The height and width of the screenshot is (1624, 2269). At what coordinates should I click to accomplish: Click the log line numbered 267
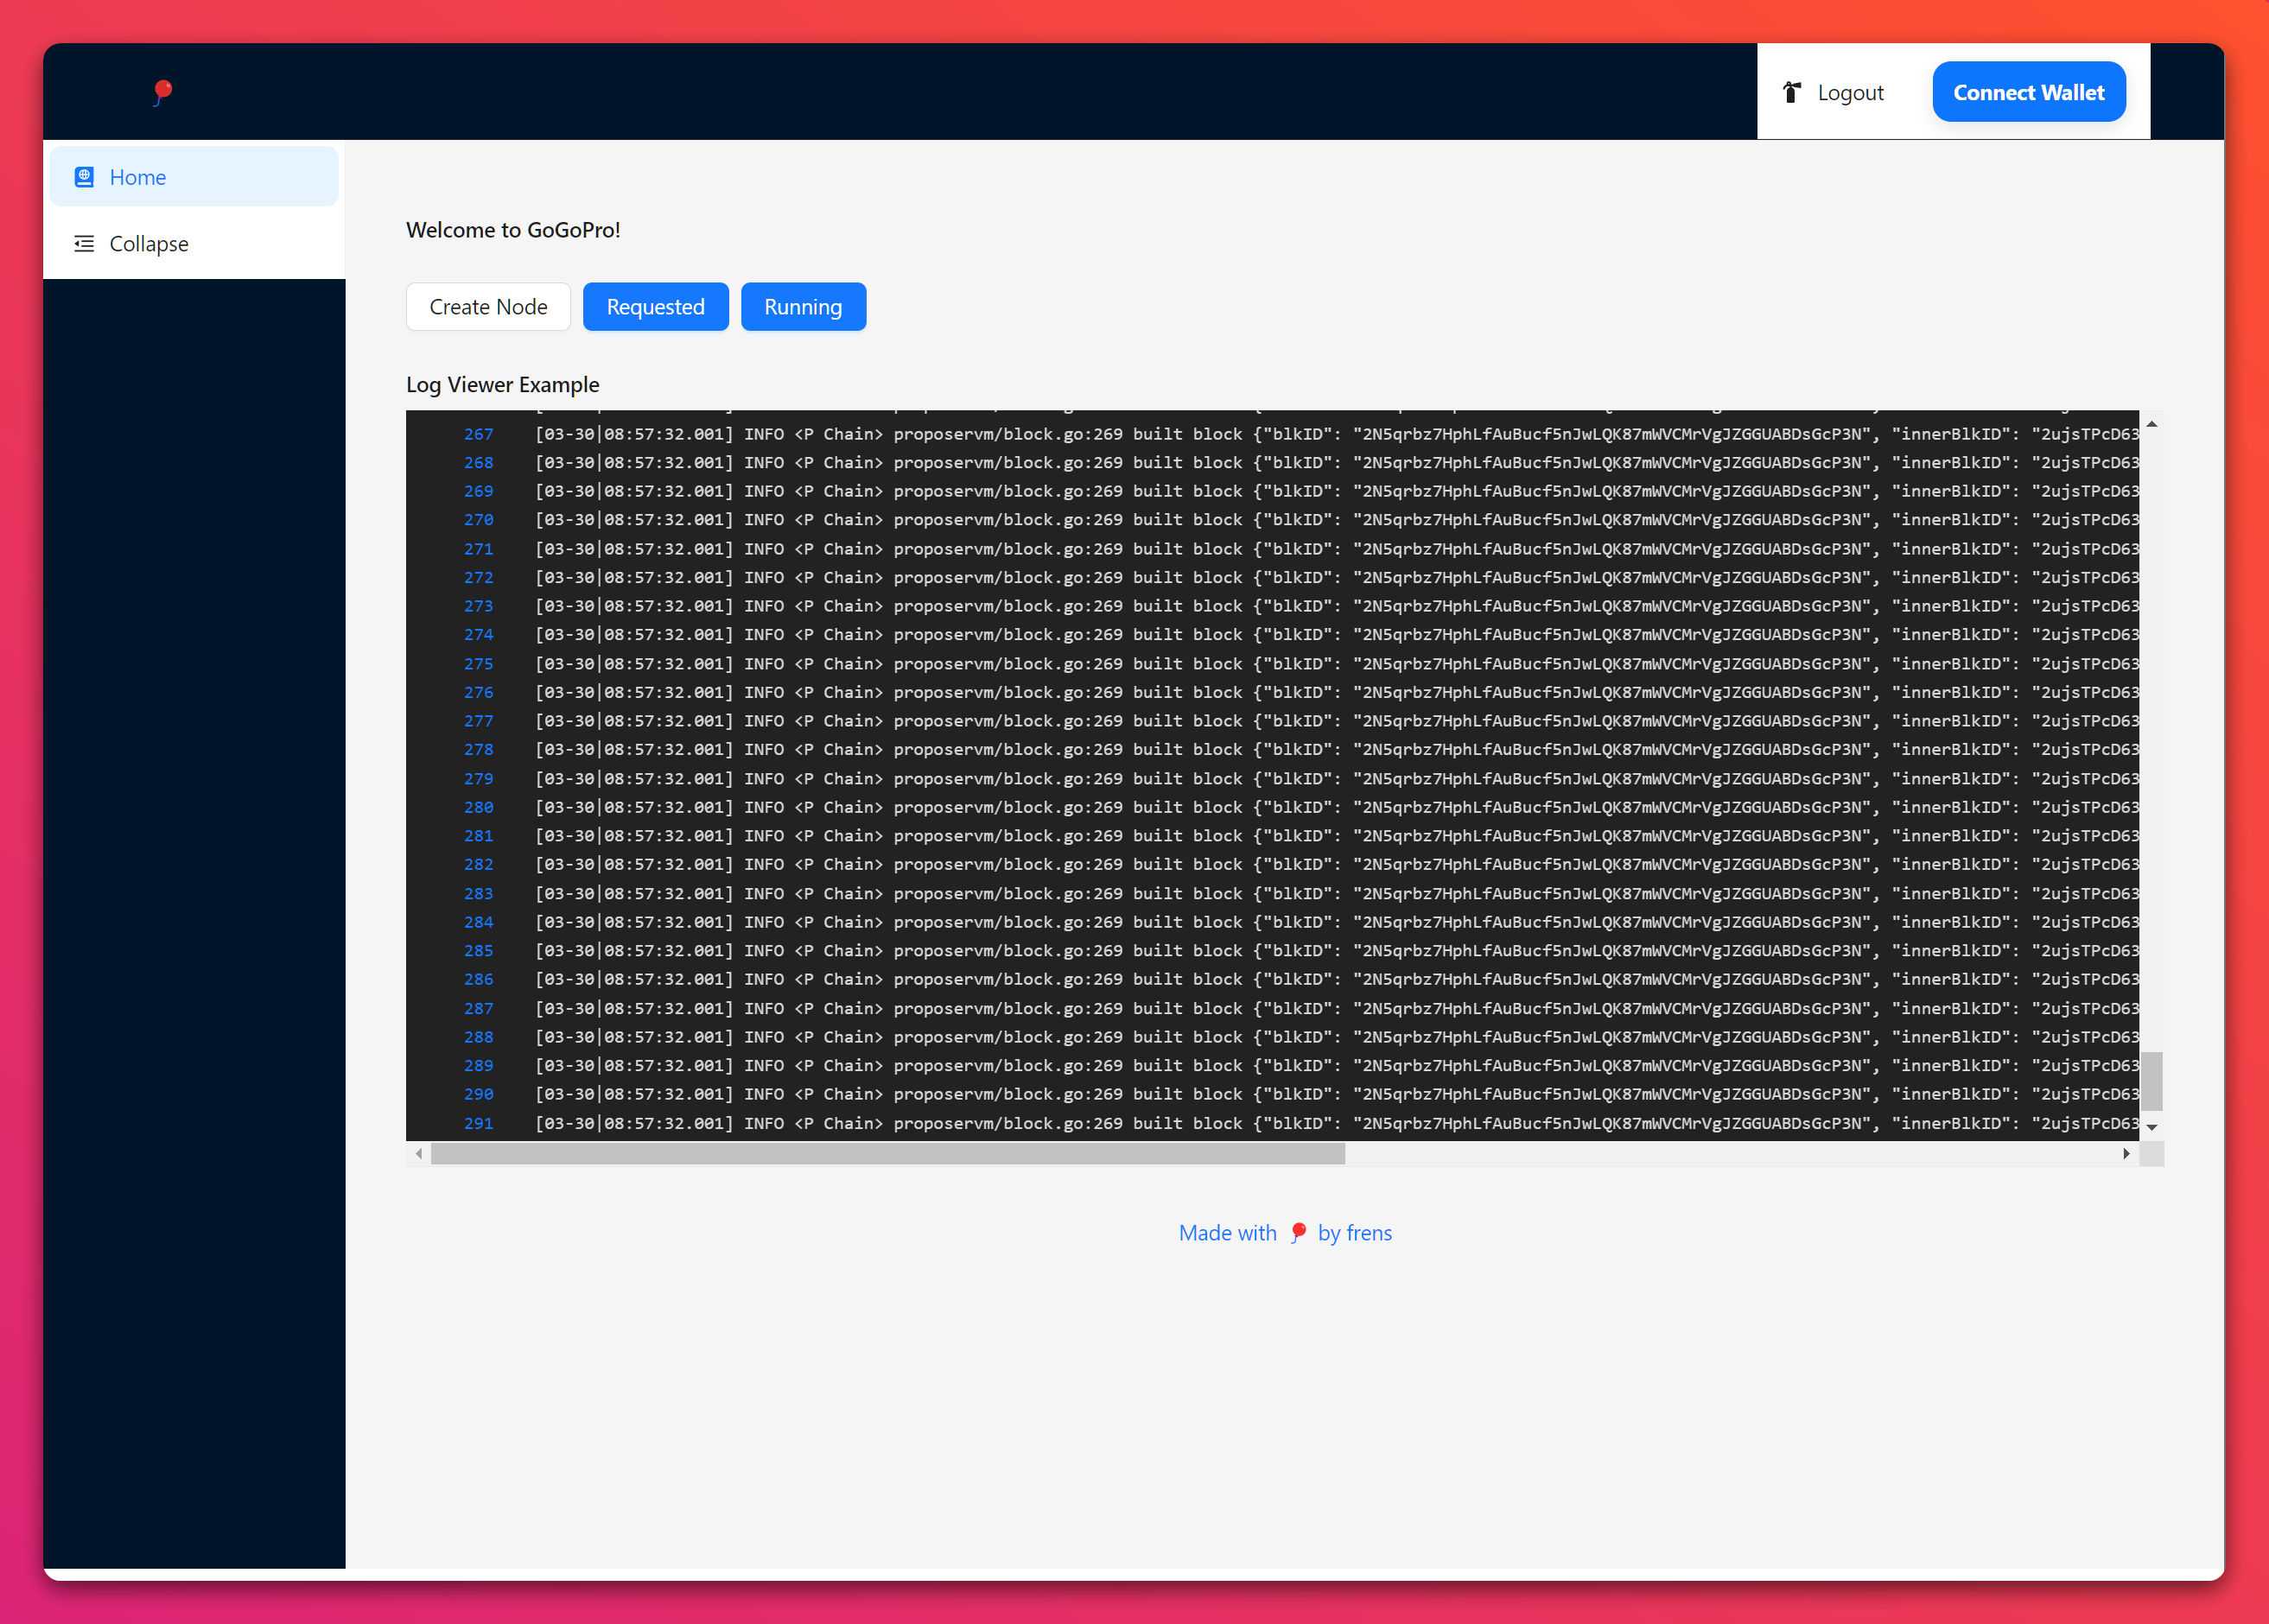[x=479, y=434]
